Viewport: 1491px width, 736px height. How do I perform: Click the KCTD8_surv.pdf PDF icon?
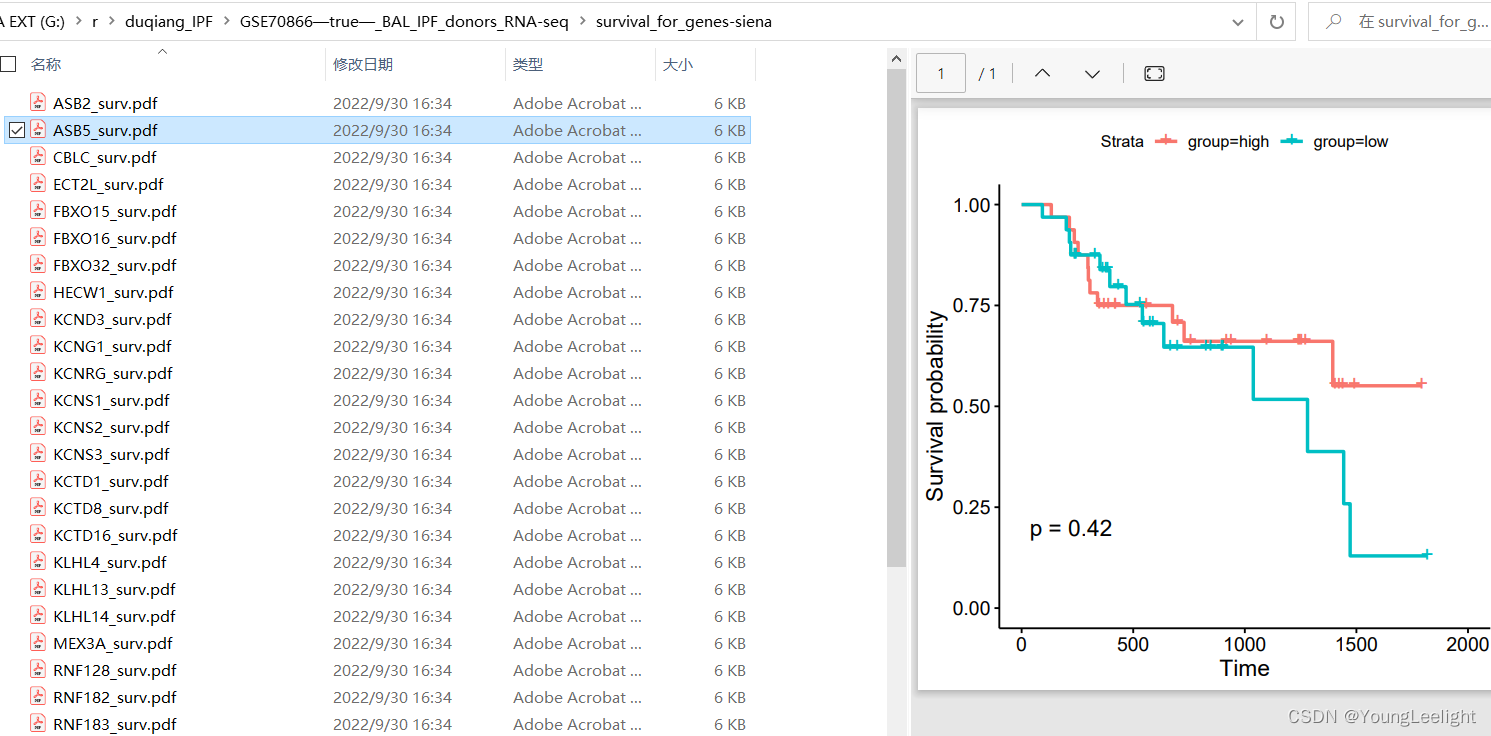(38, 508)
